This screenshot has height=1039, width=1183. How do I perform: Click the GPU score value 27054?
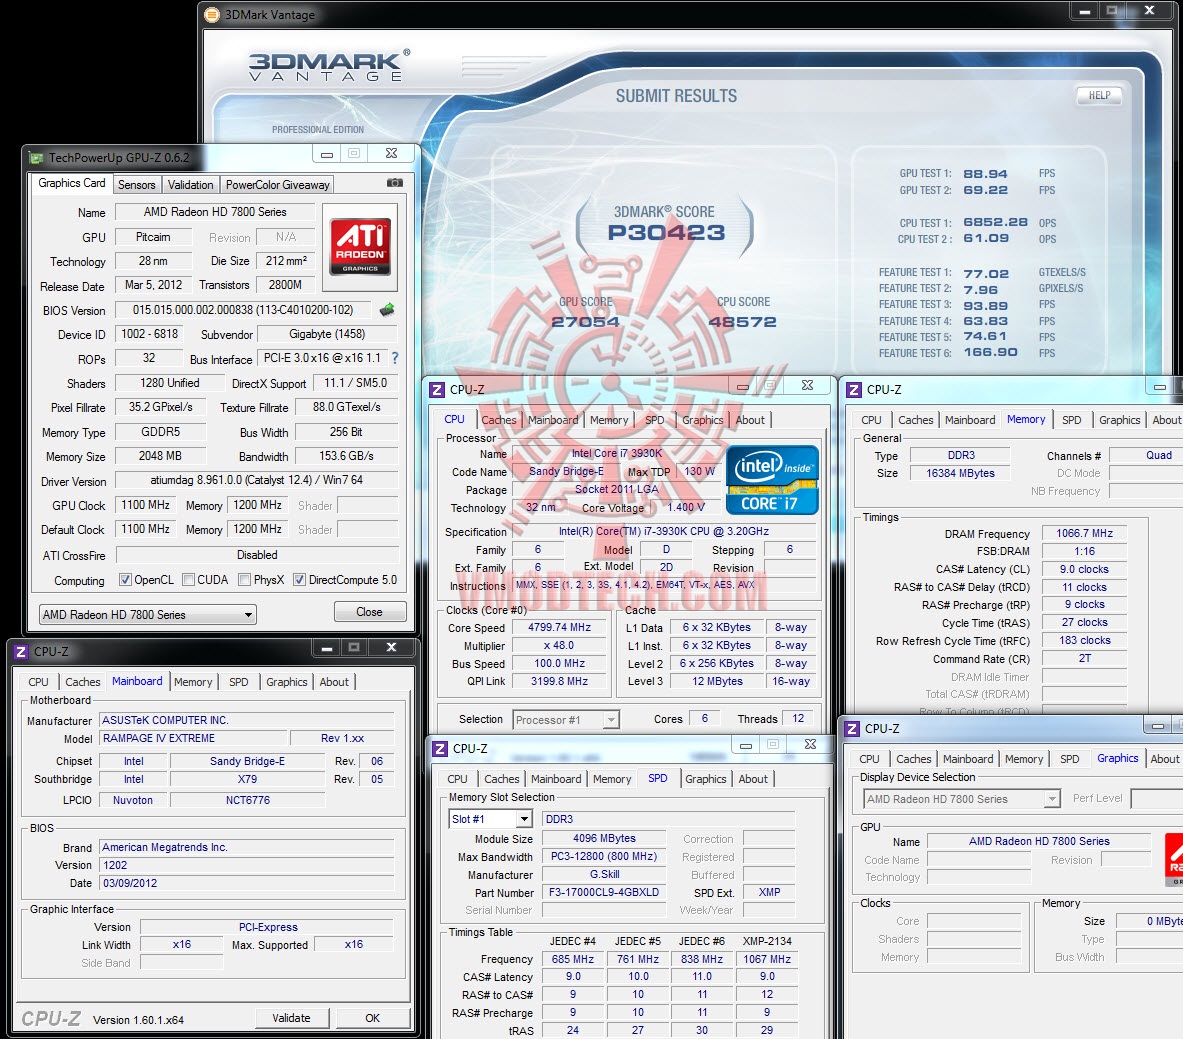pyautogui.click(x=585, y=322)
